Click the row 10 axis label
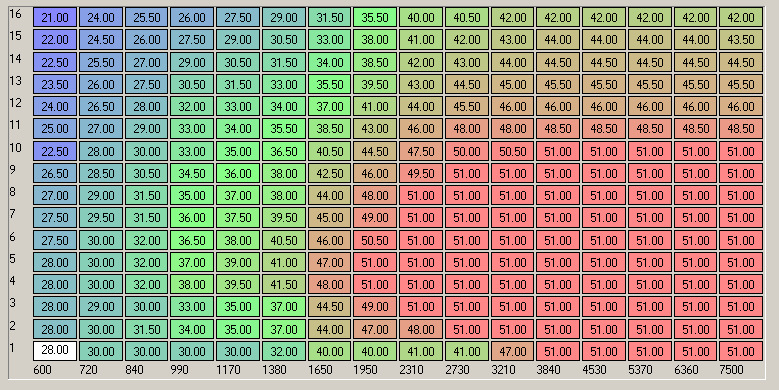 pyautogui.click(x=16, y=147)
